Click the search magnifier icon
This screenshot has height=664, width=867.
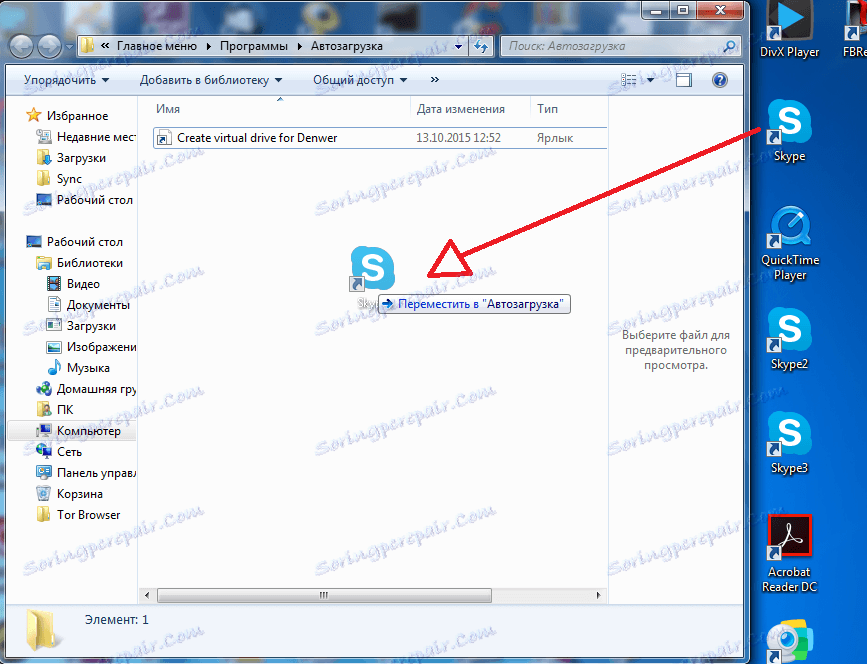tap(729, 46)
